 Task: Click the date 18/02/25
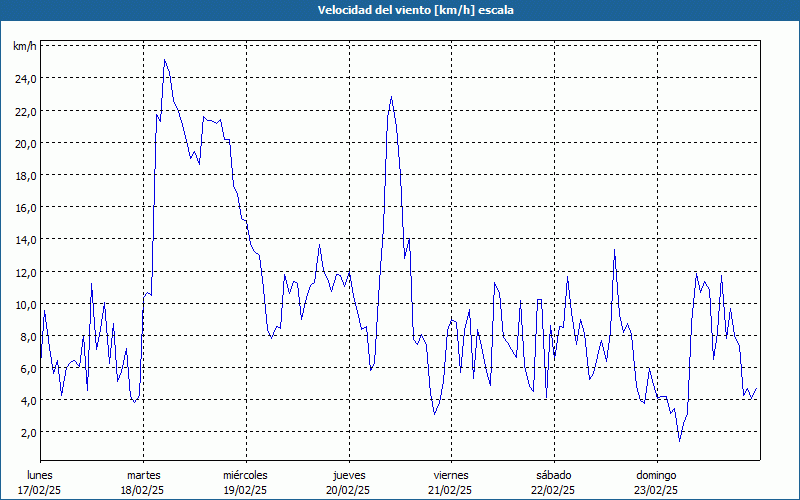(142, 490)
